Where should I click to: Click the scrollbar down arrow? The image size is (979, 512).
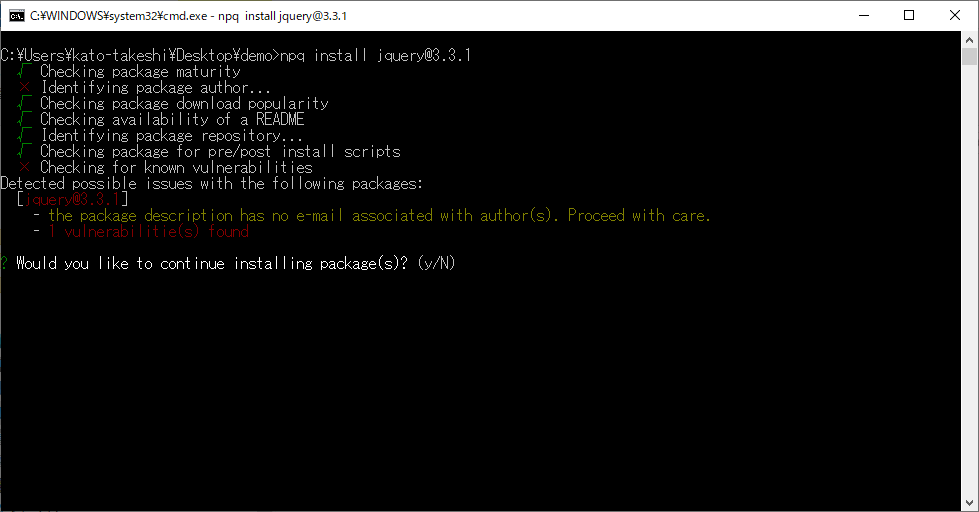click(x=969, y=503)
